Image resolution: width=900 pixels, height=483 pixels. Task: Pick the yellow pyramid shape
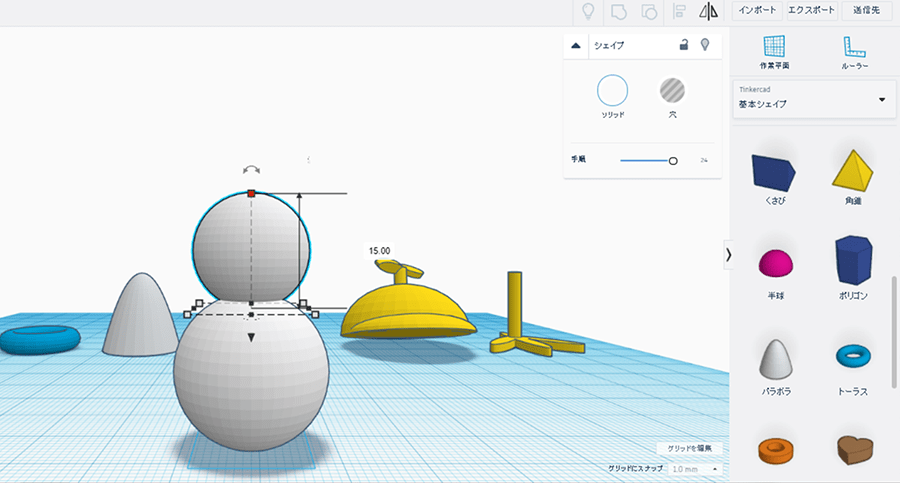[852, 170]
